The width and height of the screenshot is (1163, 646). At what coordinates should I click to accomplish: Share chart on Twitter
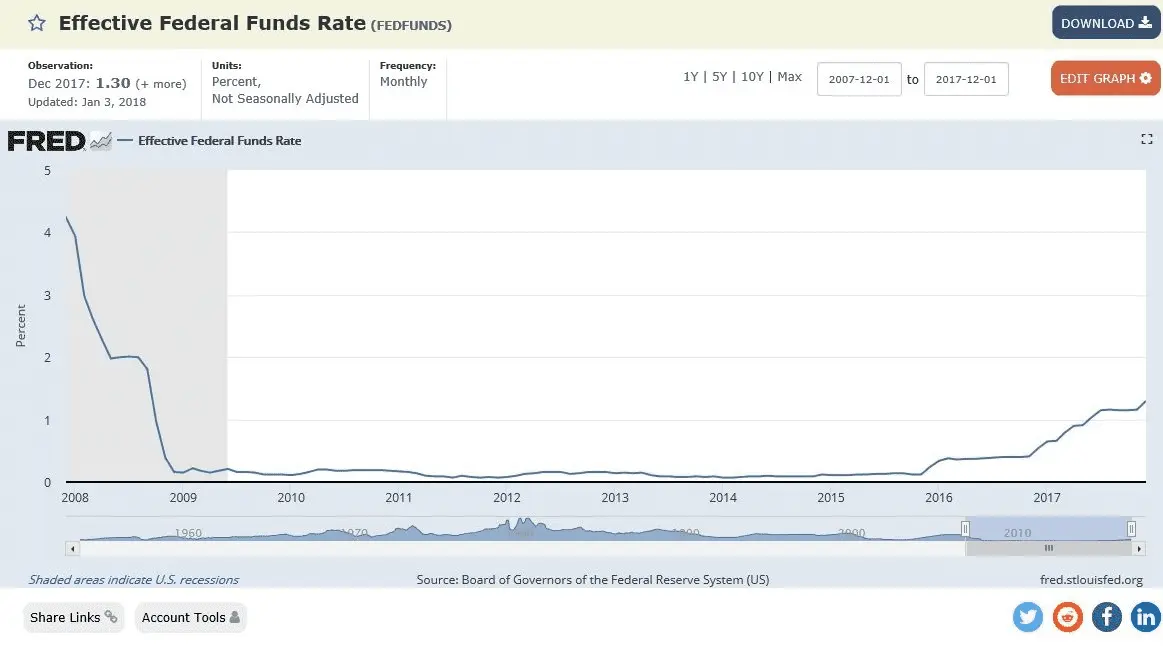(x=1028, y=617)
